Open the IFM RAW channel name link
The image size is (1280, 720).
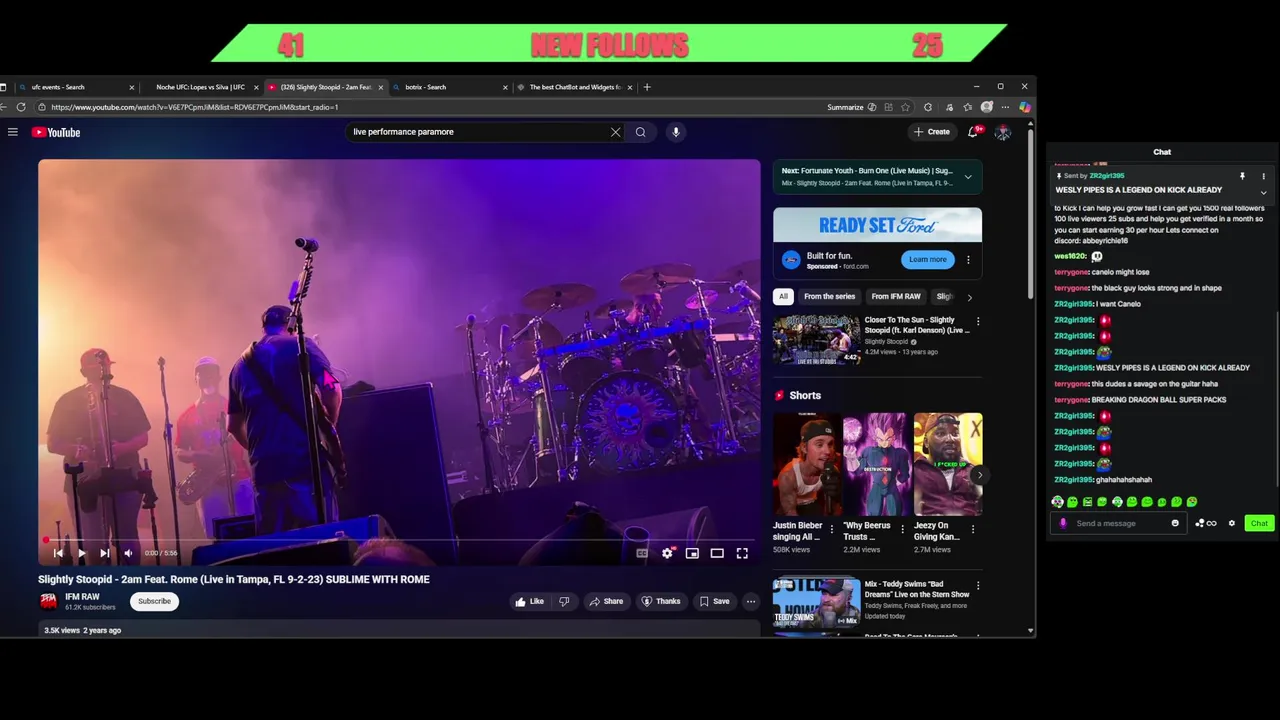(82, 597)
